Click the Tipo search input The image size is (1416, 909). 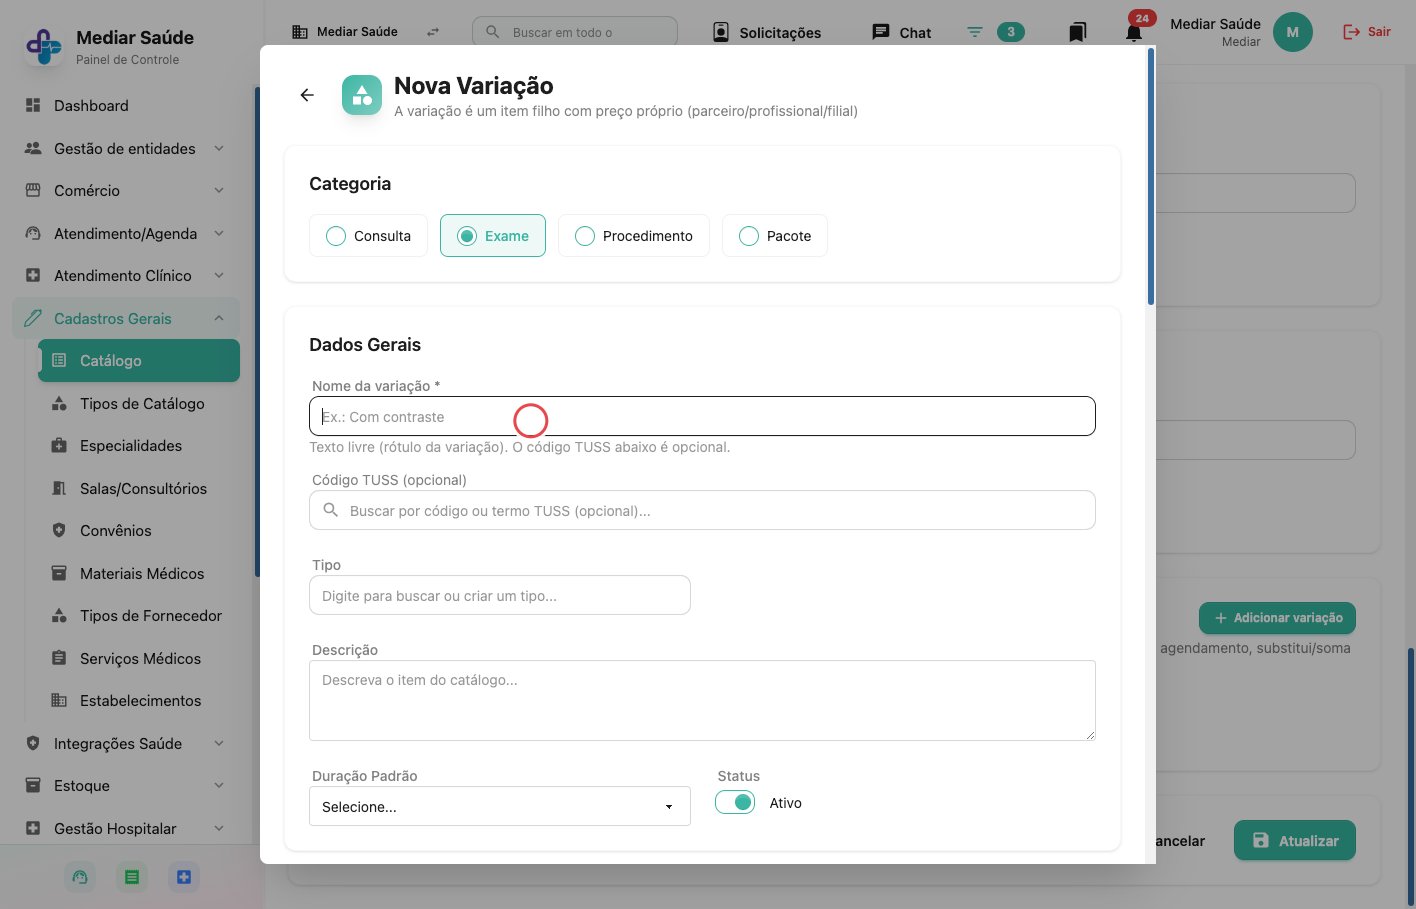500,595
